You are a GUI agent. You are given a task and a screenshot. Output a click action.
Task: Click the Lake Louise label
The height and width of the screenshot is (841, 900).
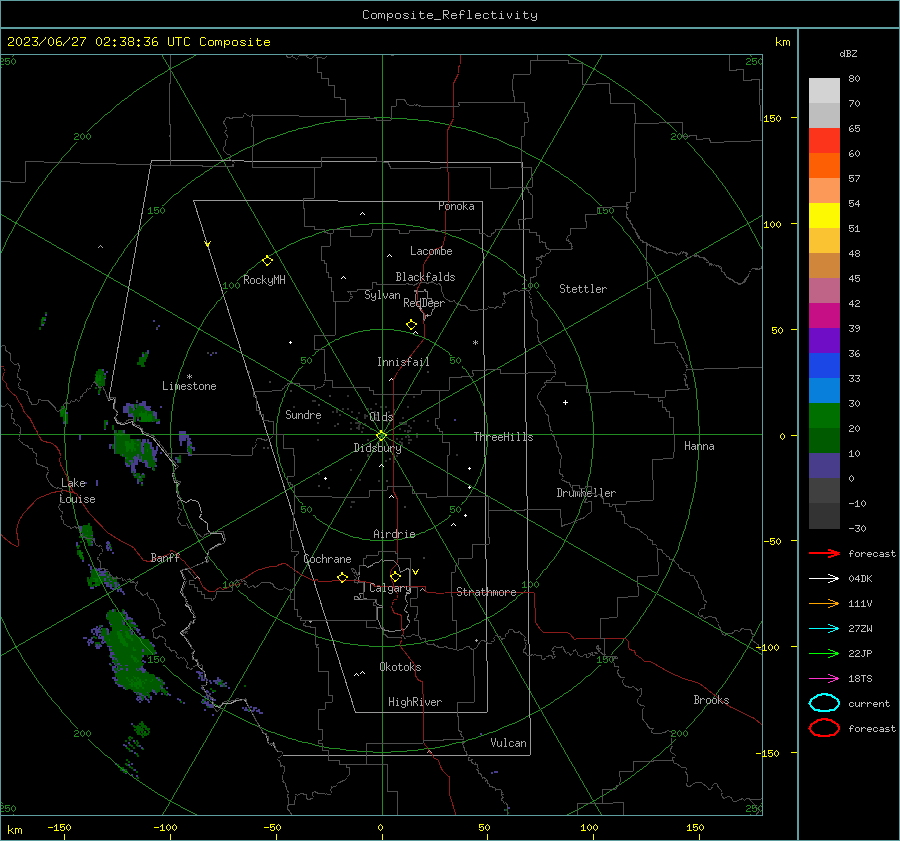pyautogui.click(x=77, y=491)
